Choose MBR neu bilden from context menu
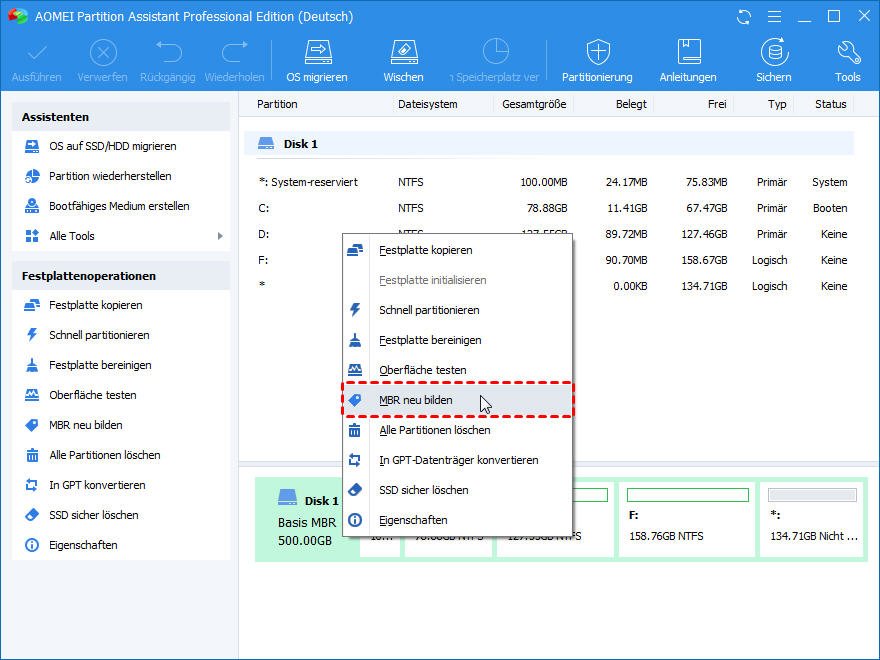Image resolution: width=880 pixels, height=660 pixels. point(415,400)
